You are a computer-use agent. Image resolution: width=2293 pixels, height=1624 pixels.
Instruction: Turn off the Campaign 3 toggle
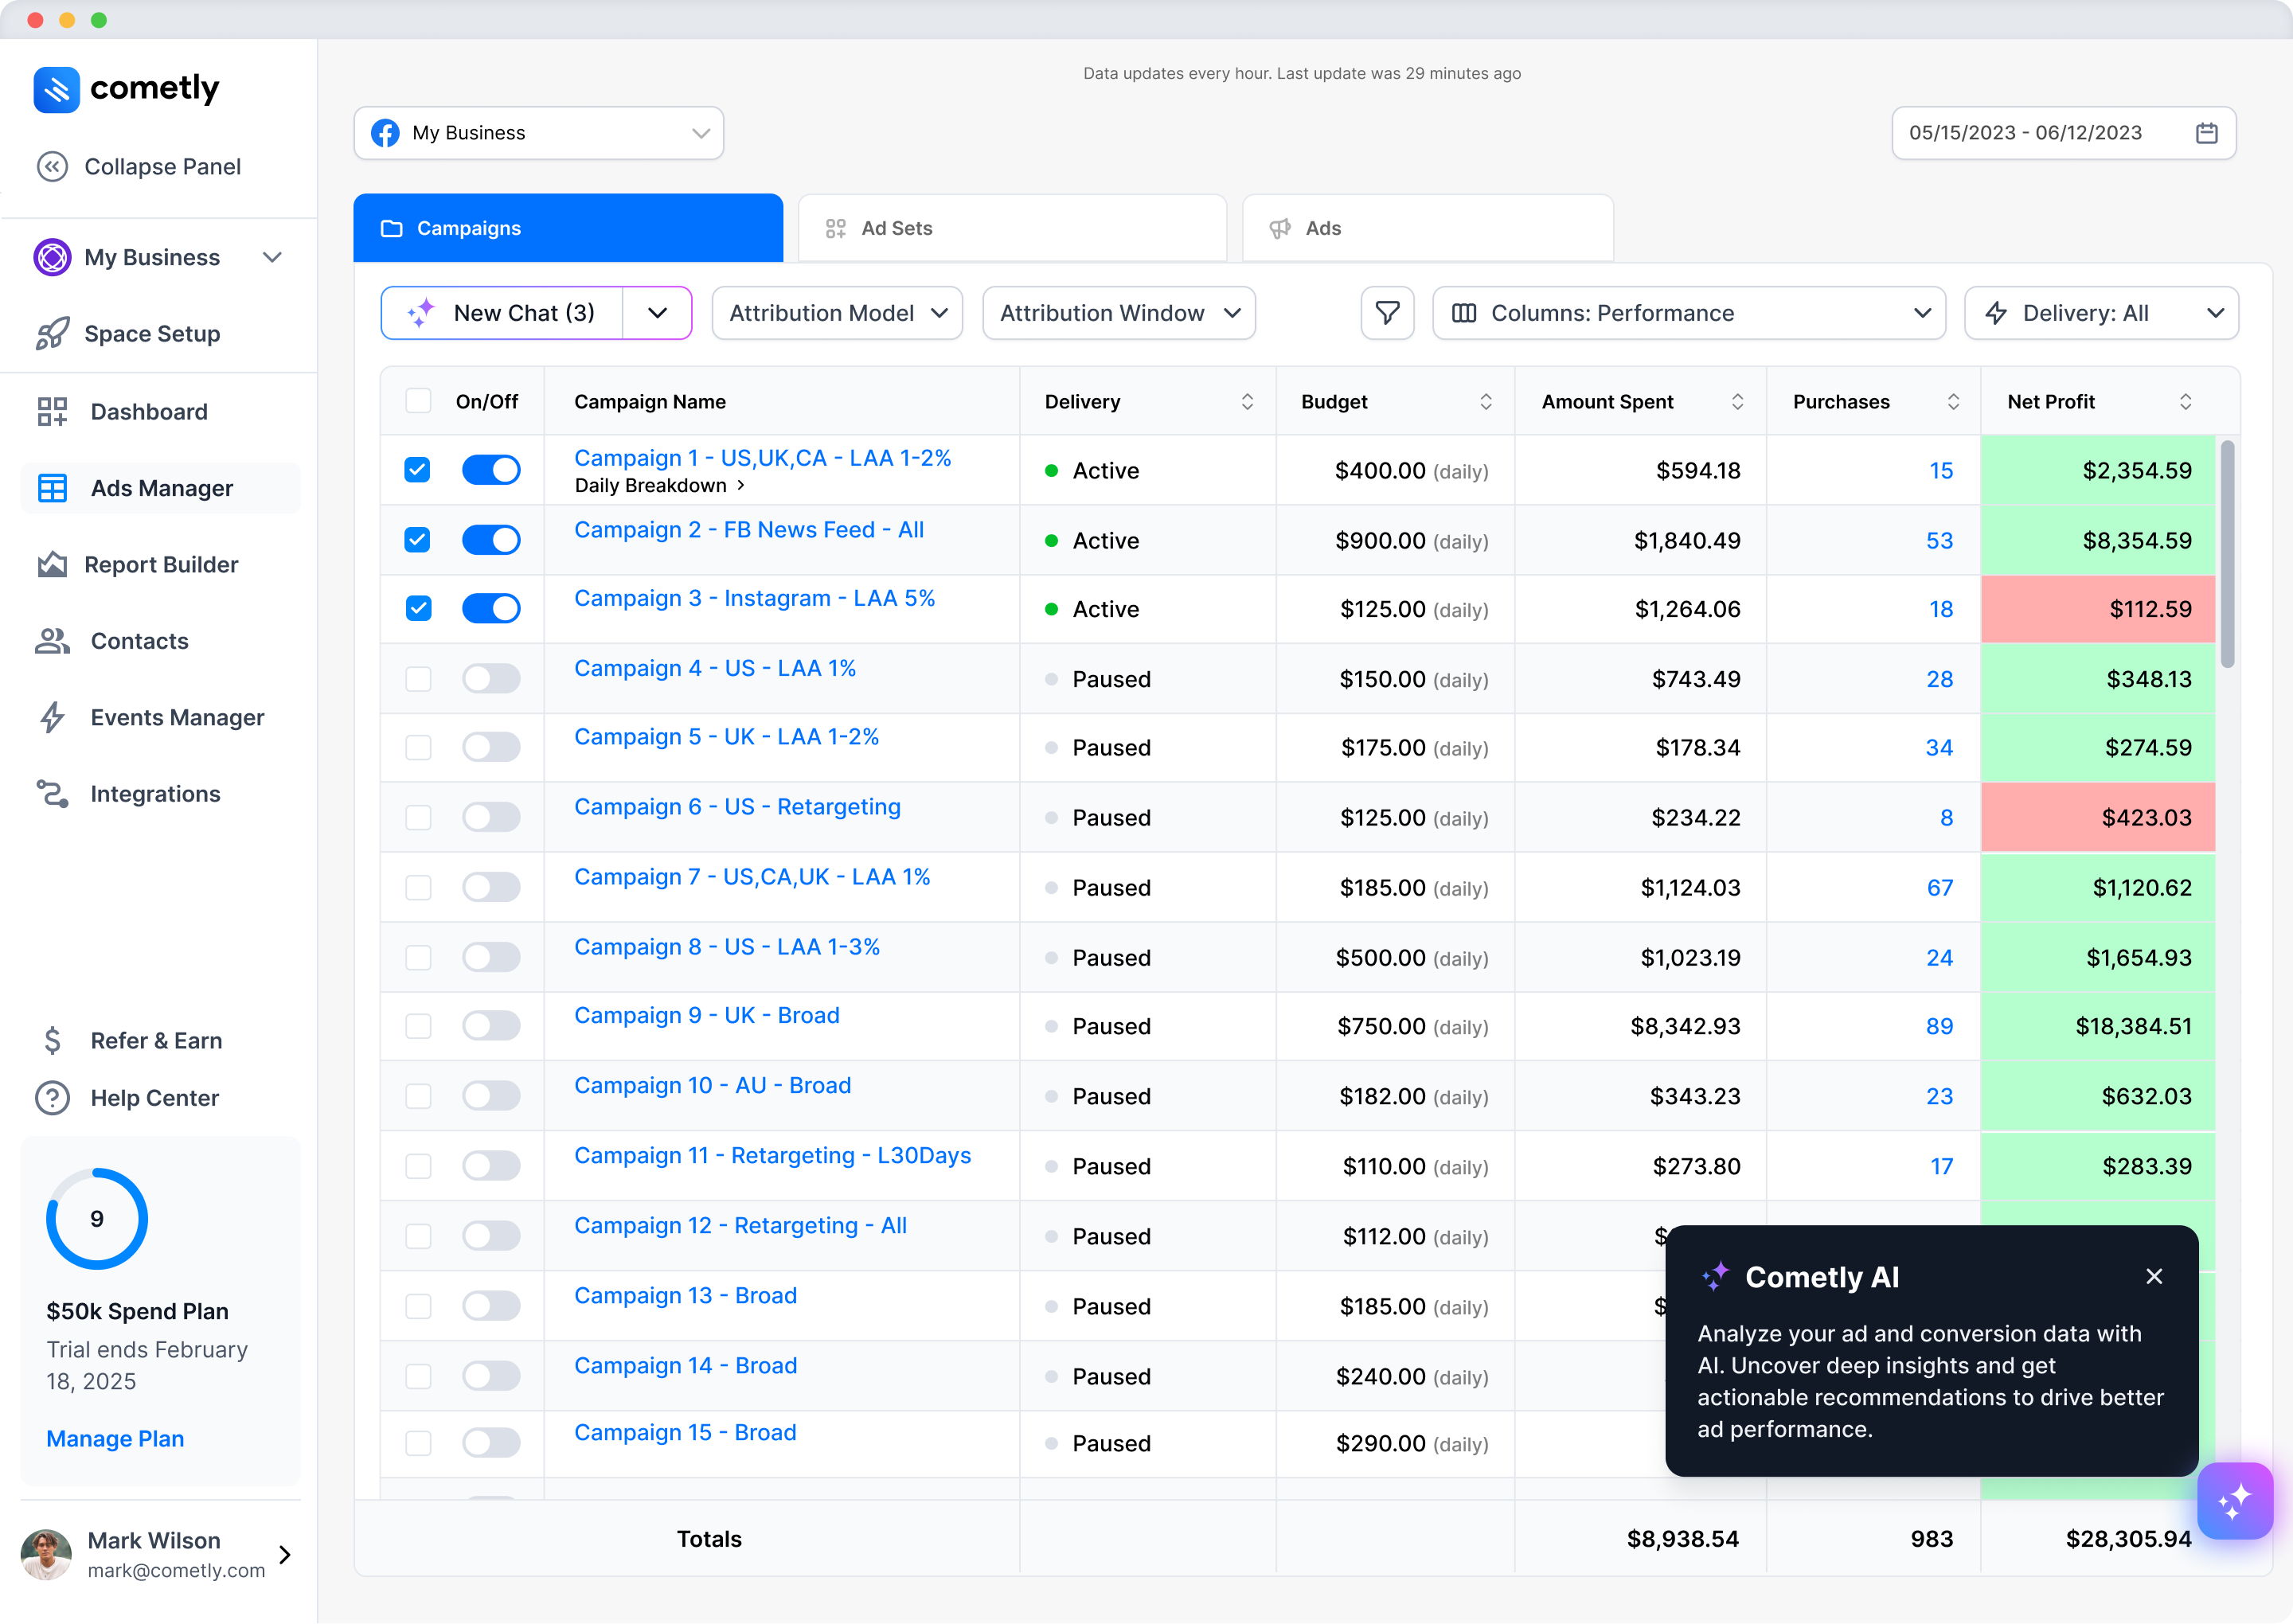[x=491, y=608]
